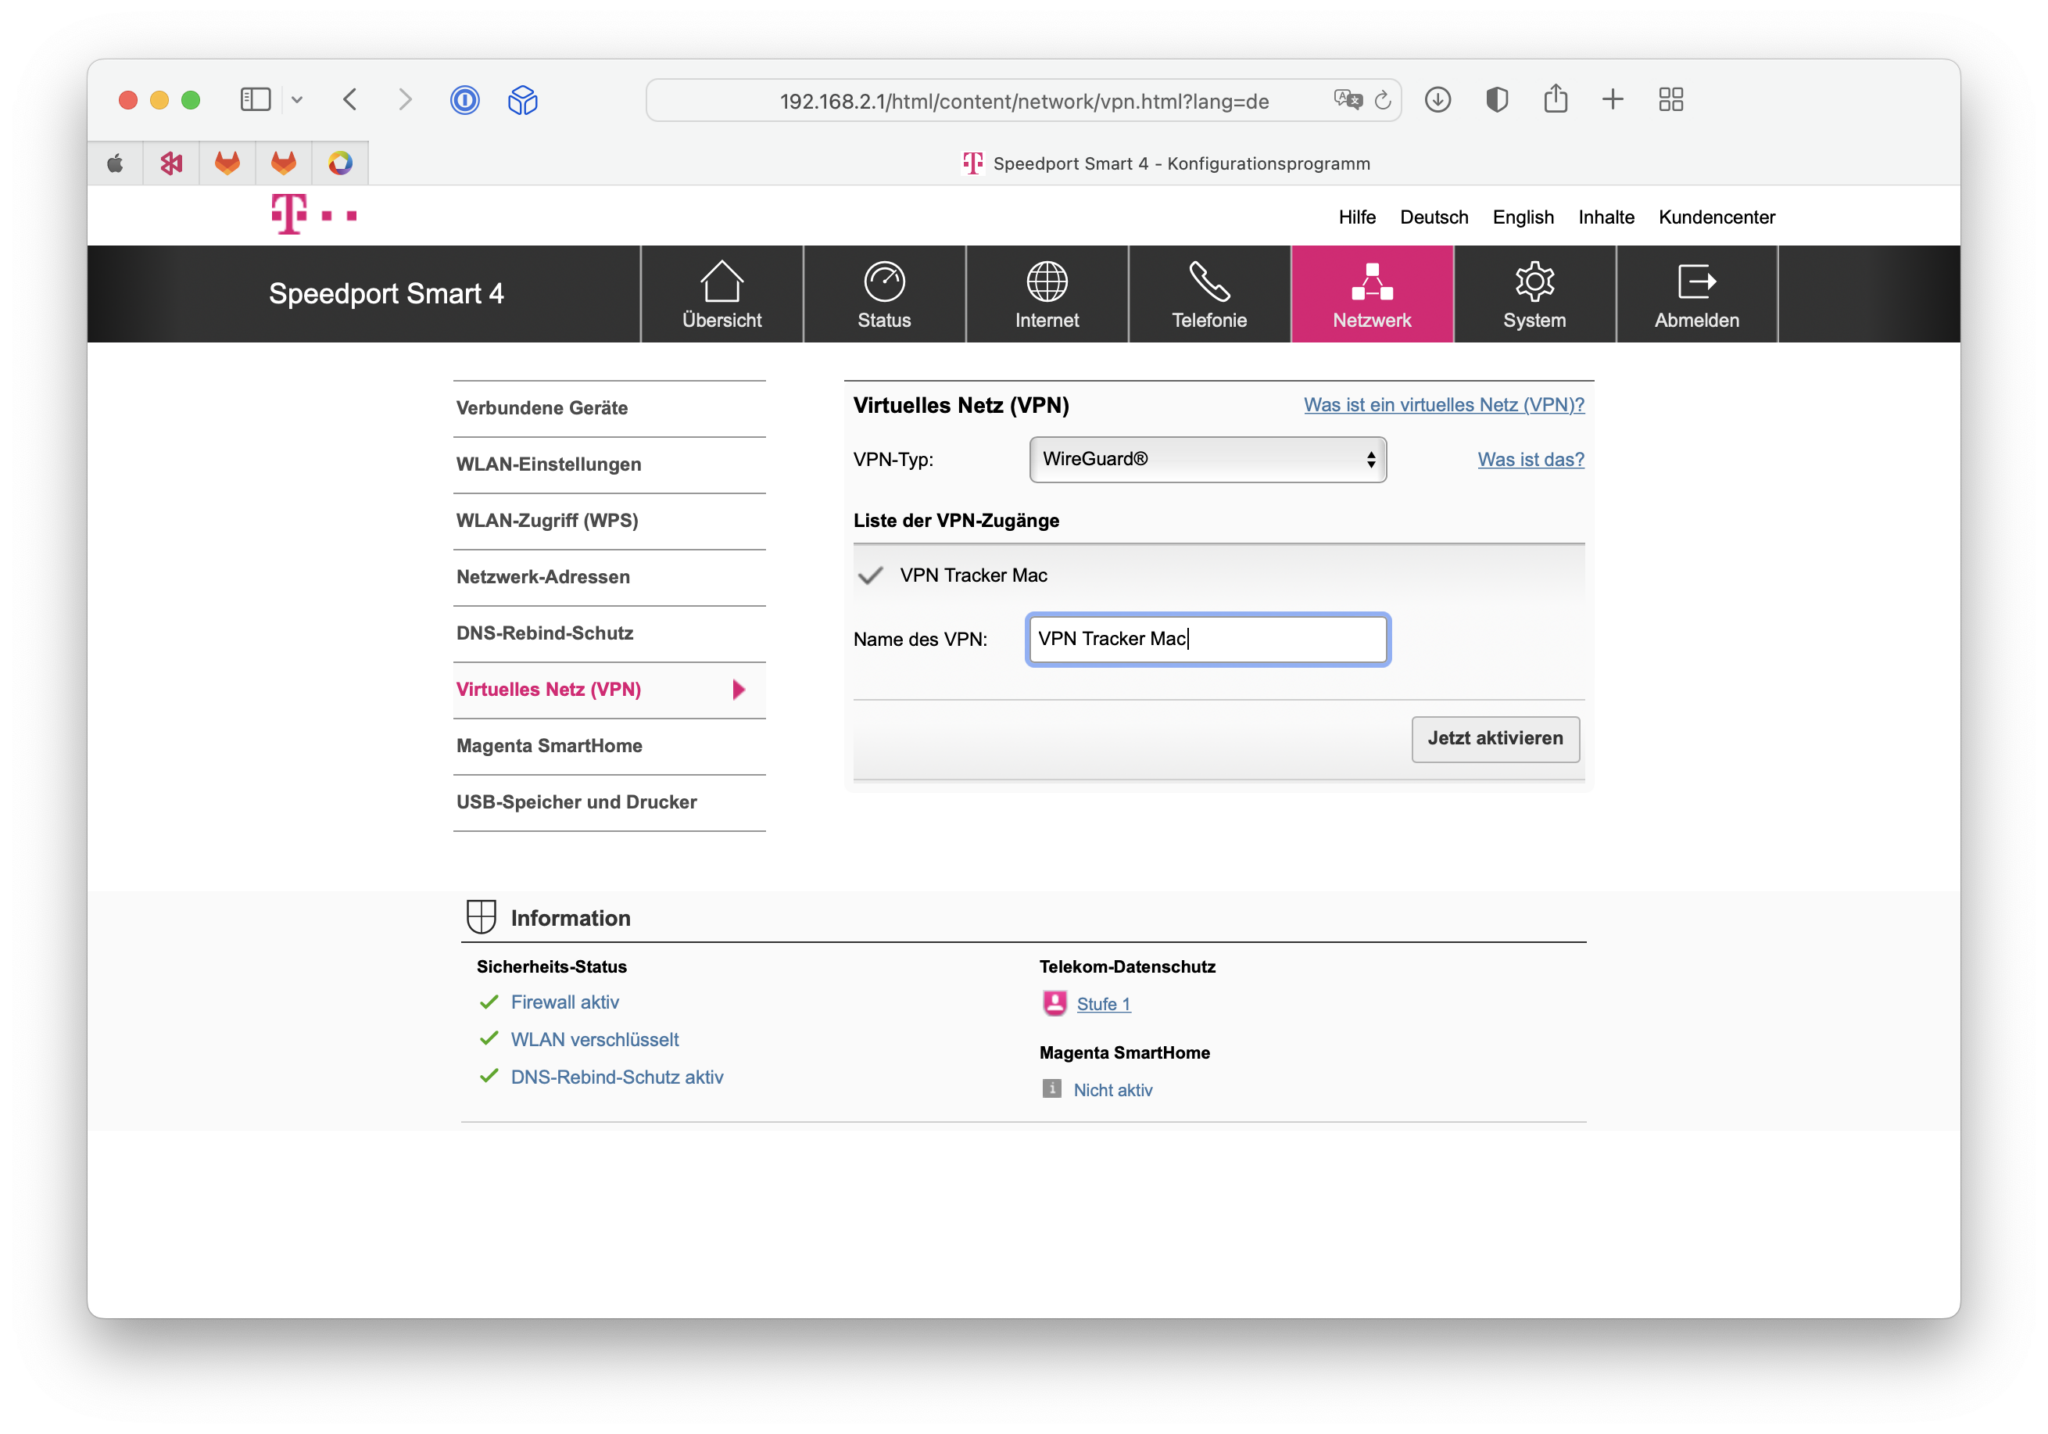Screen dimensions: 2048x1434
Task: Open the Kundencenter link
Action: [1717, 217]
